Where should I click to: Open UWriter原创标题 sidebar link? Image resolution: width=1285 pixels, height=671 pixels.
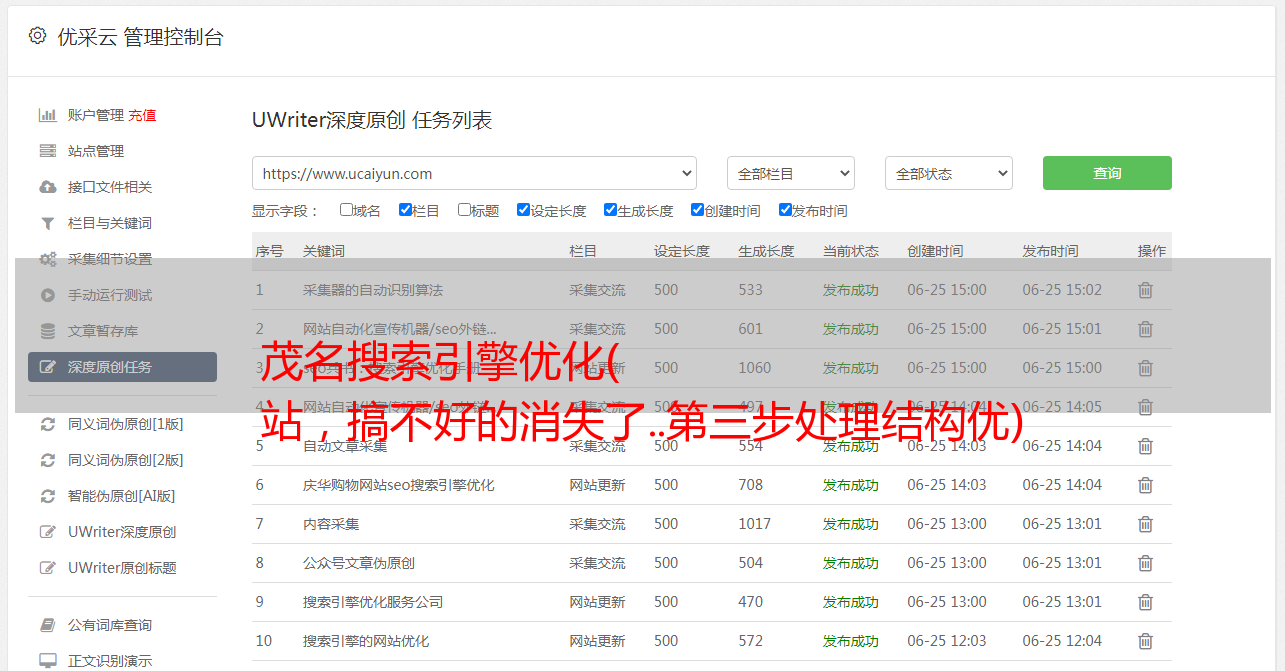[x=122, y=568]
